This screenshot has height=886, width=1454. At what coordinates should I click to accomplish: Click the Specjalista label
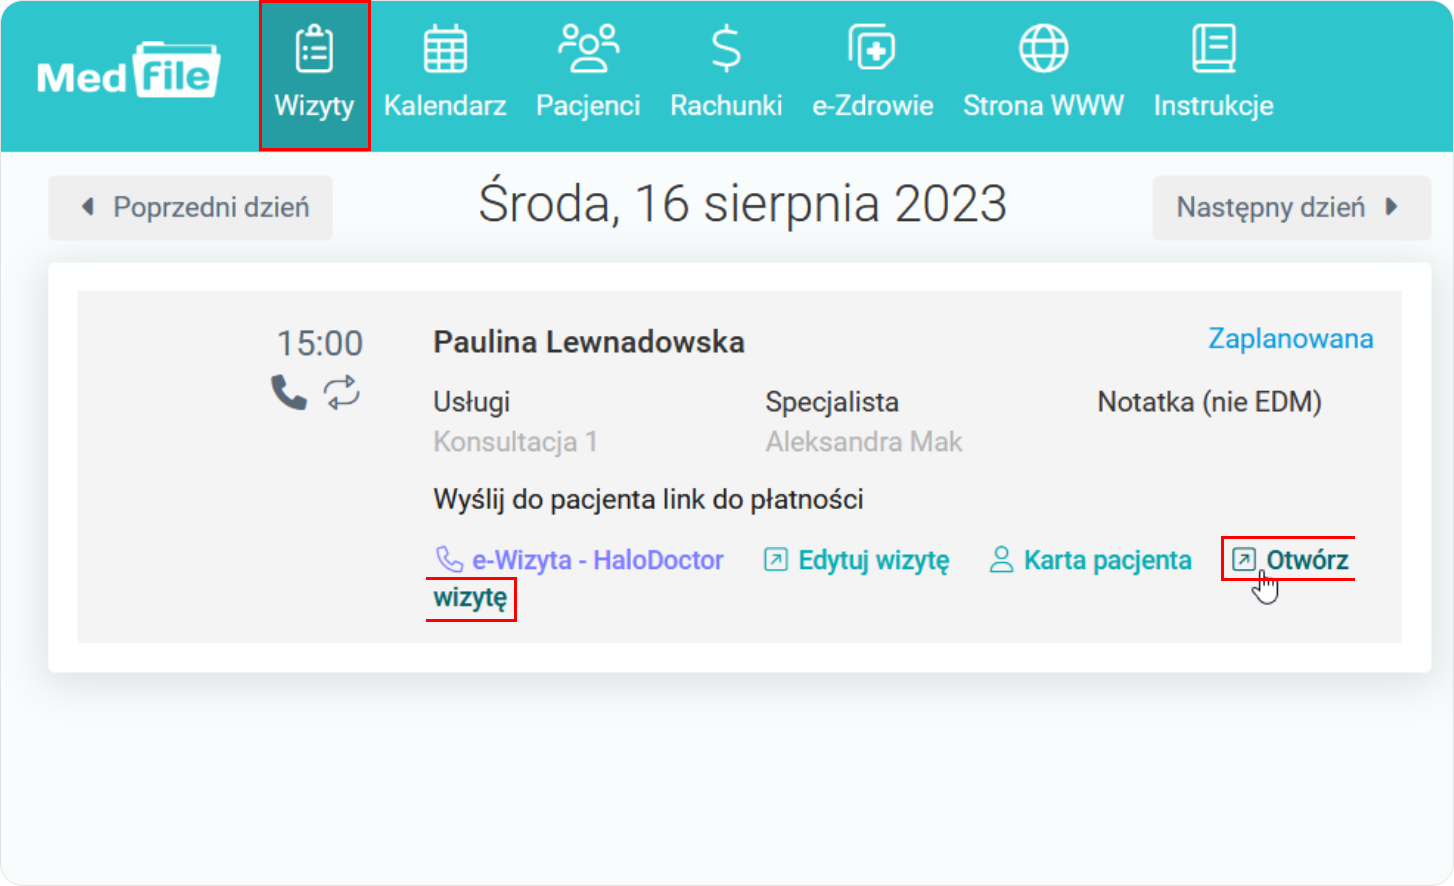832,402
